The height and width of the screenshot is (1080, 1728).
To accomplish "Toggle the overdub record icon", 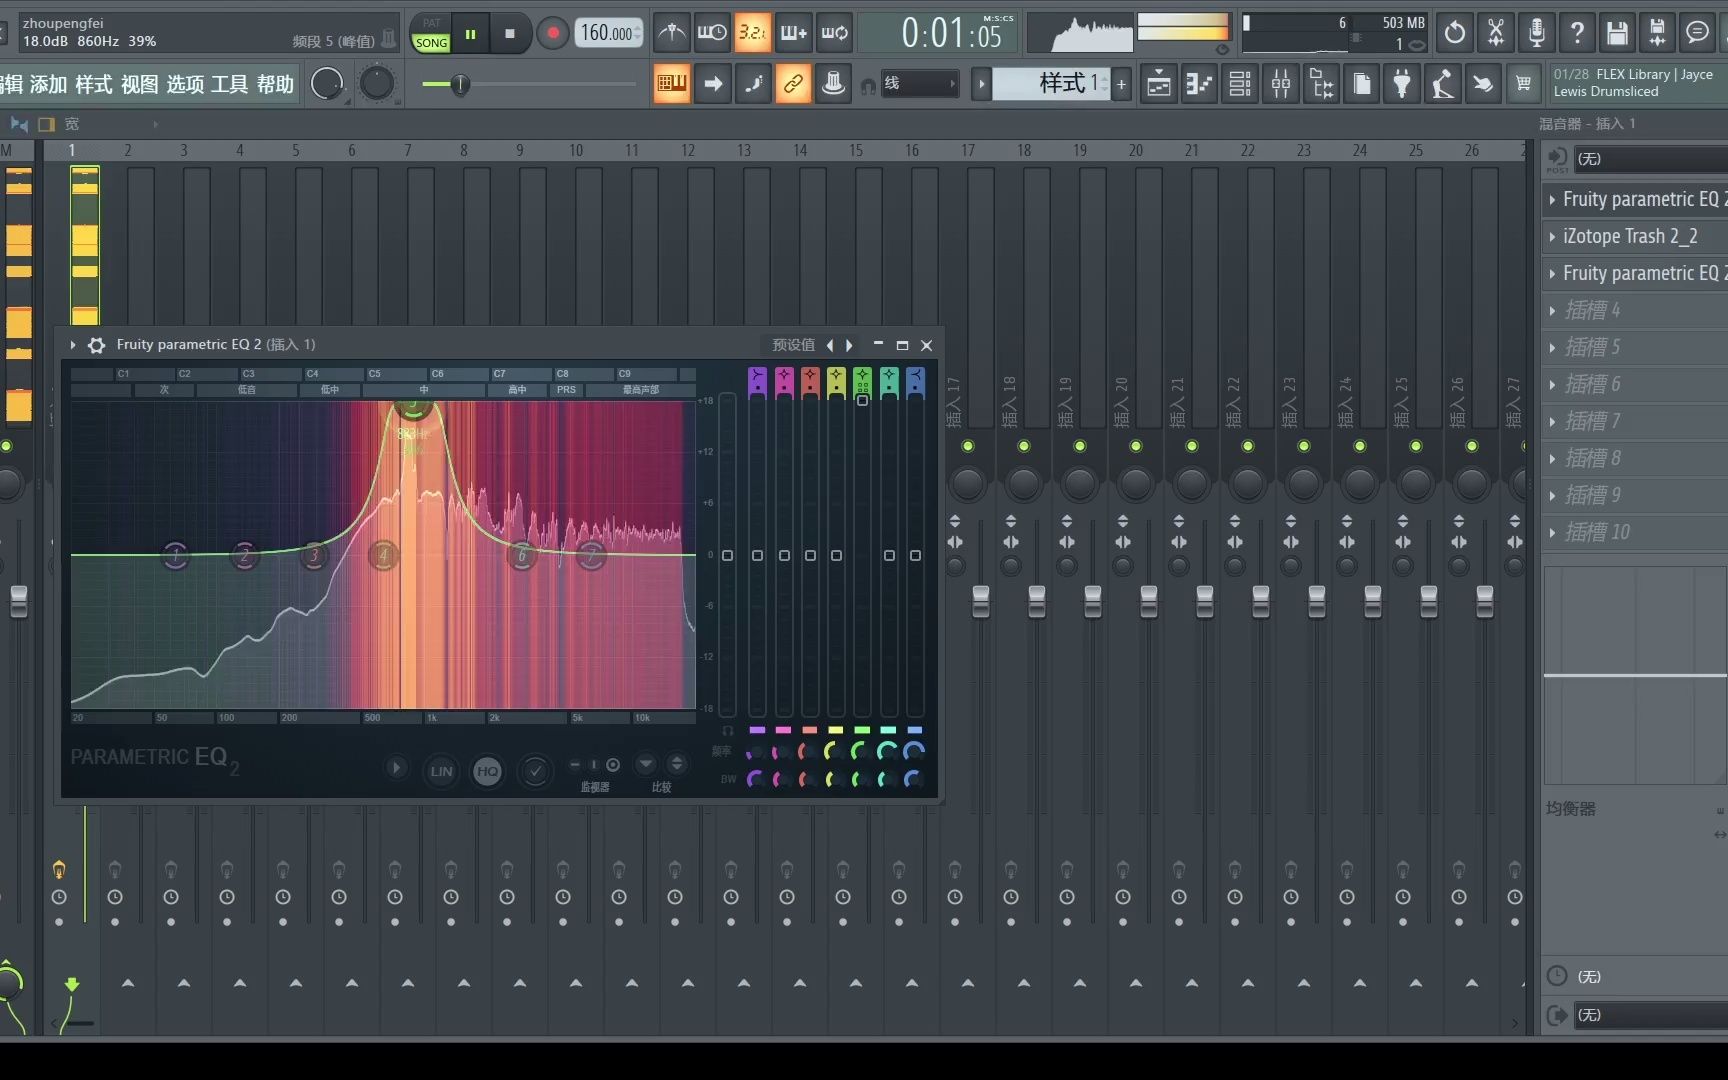I will pyautogui.click(x=793, y=33).
